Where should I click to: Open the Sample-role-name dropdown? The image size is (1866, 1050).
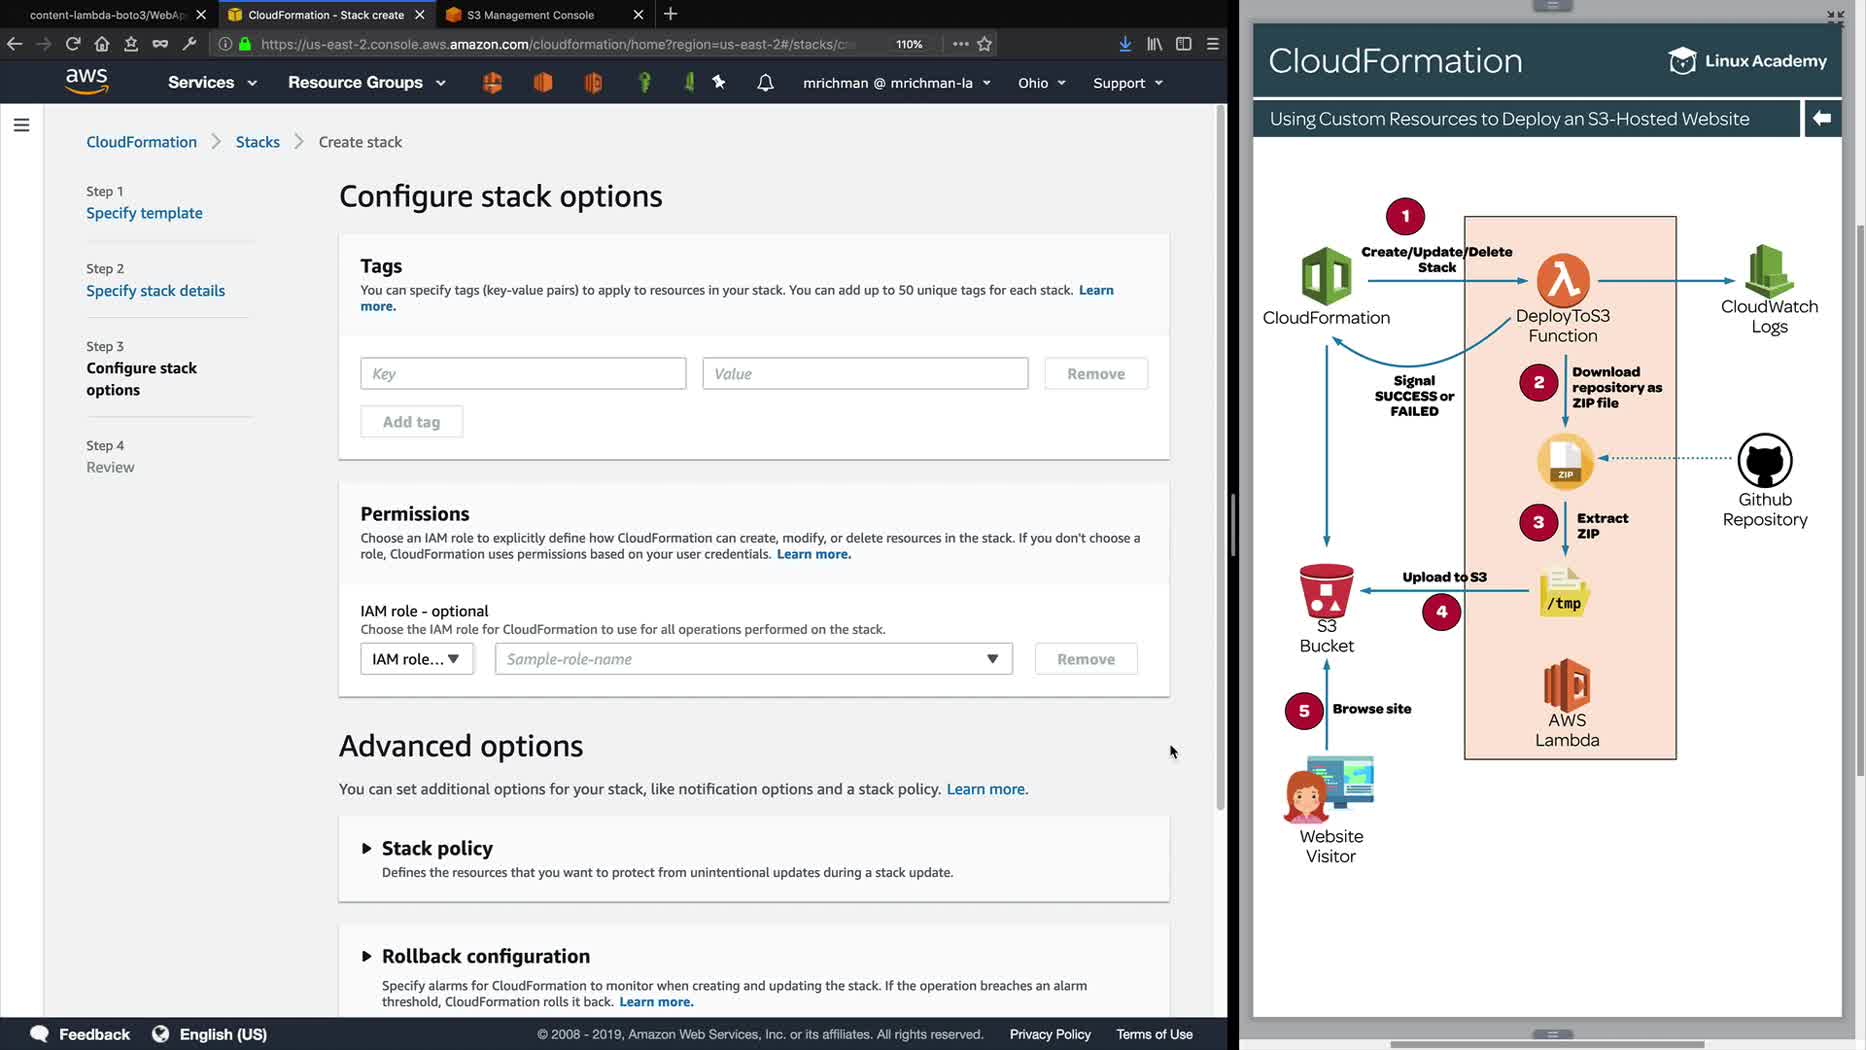click(753, 659)
